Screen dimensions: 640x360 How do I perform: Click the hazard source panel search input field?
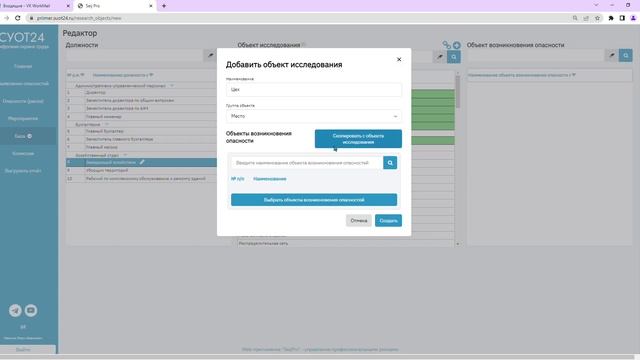click(536, 55)
